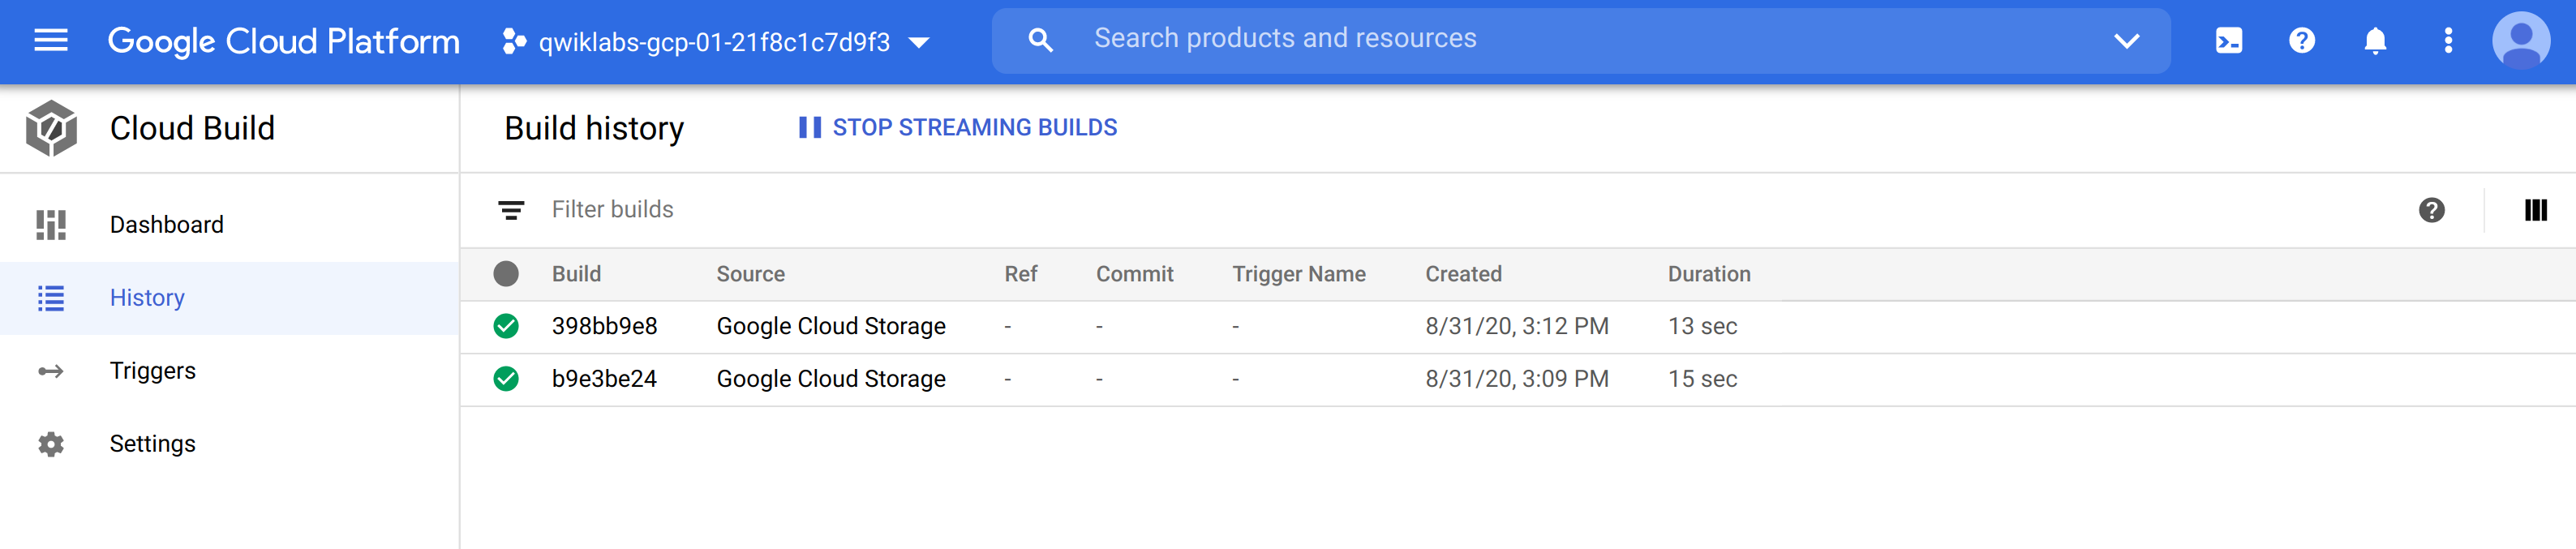Open Triggers in sidebar

pyautogui.click(x=229, y=371)
